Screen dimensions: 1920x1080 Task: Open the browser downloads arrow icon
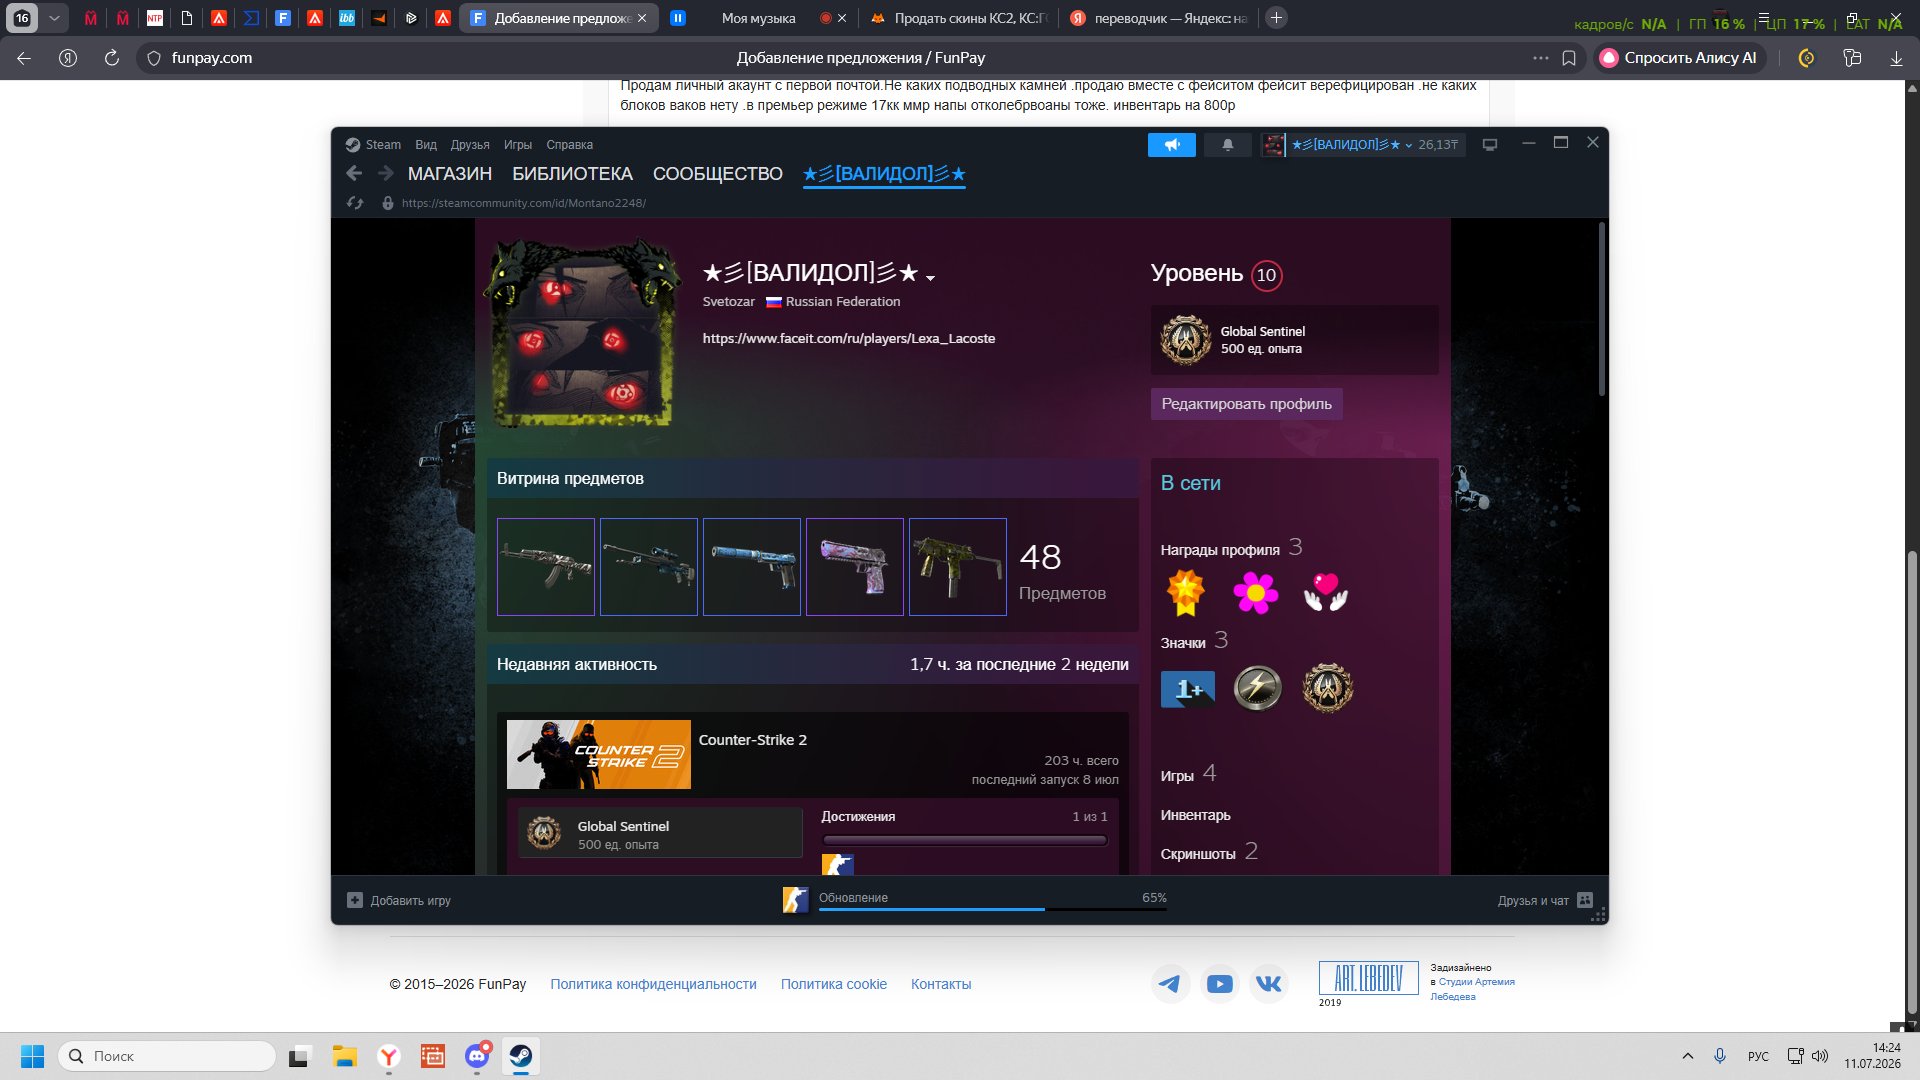[x=1896, y=58]
